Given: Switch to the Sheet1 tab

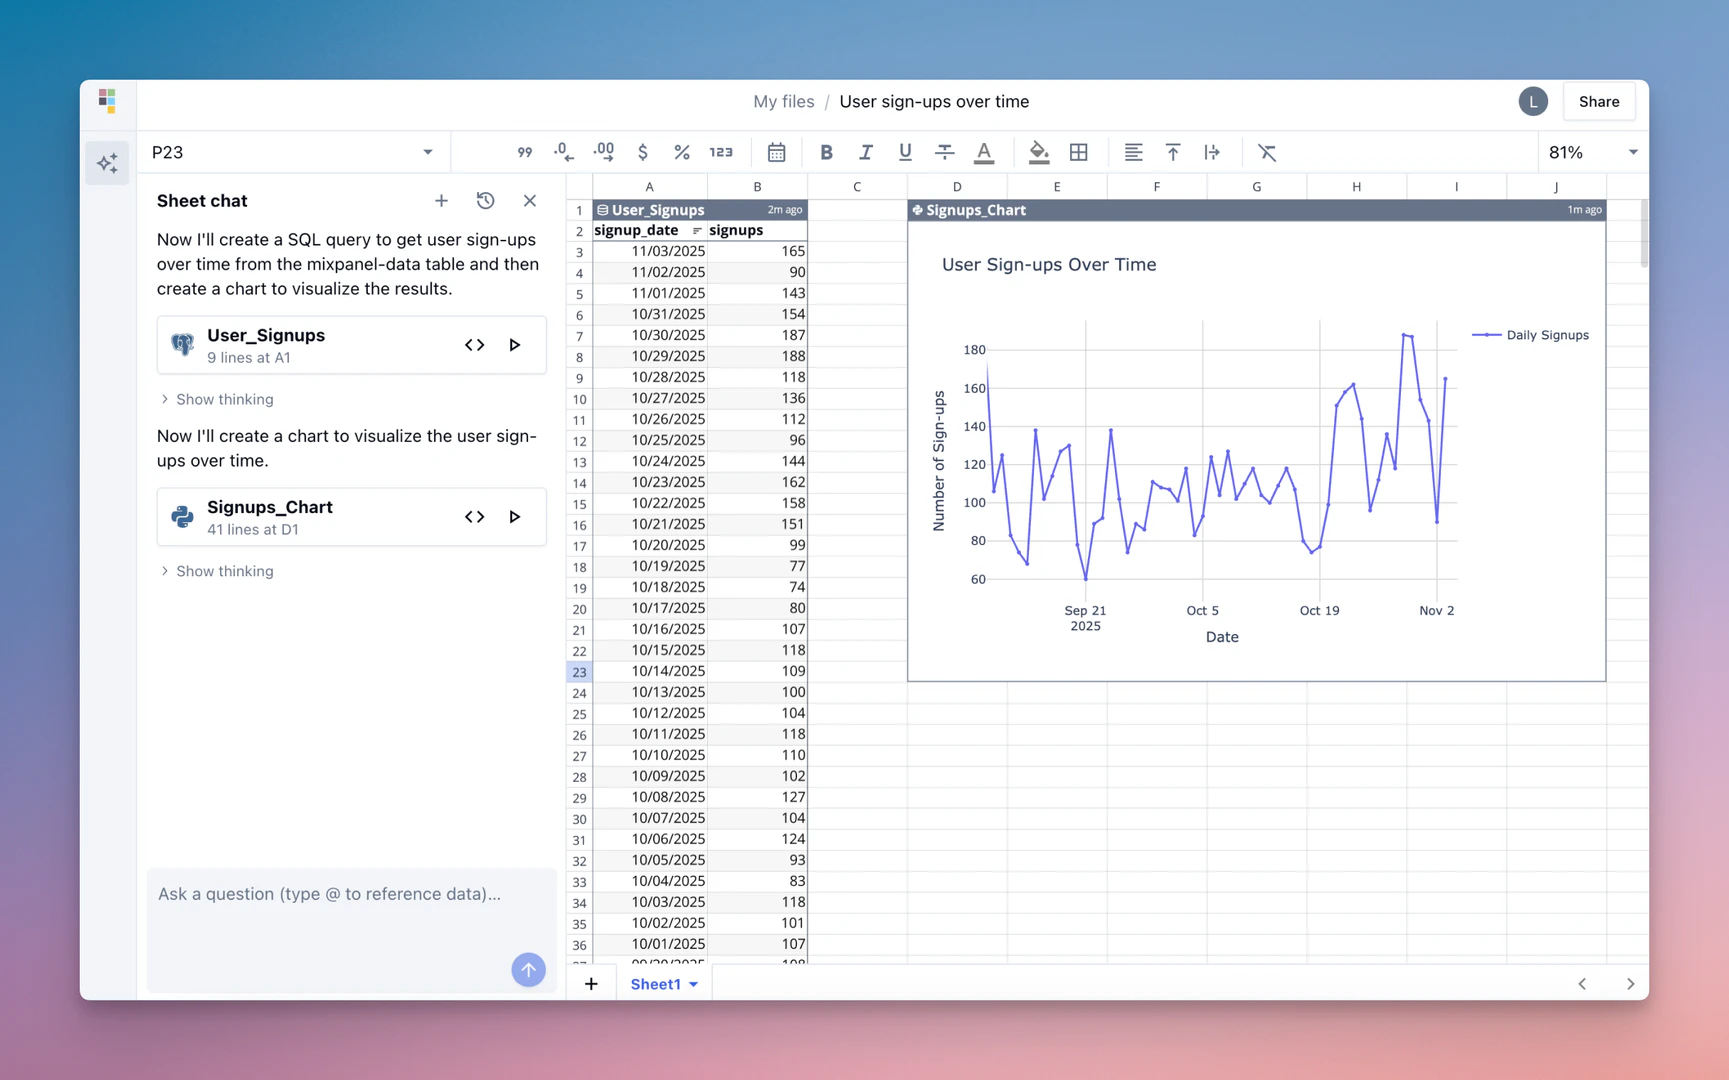Looking at the screenshot, I should tap(656, 983).
